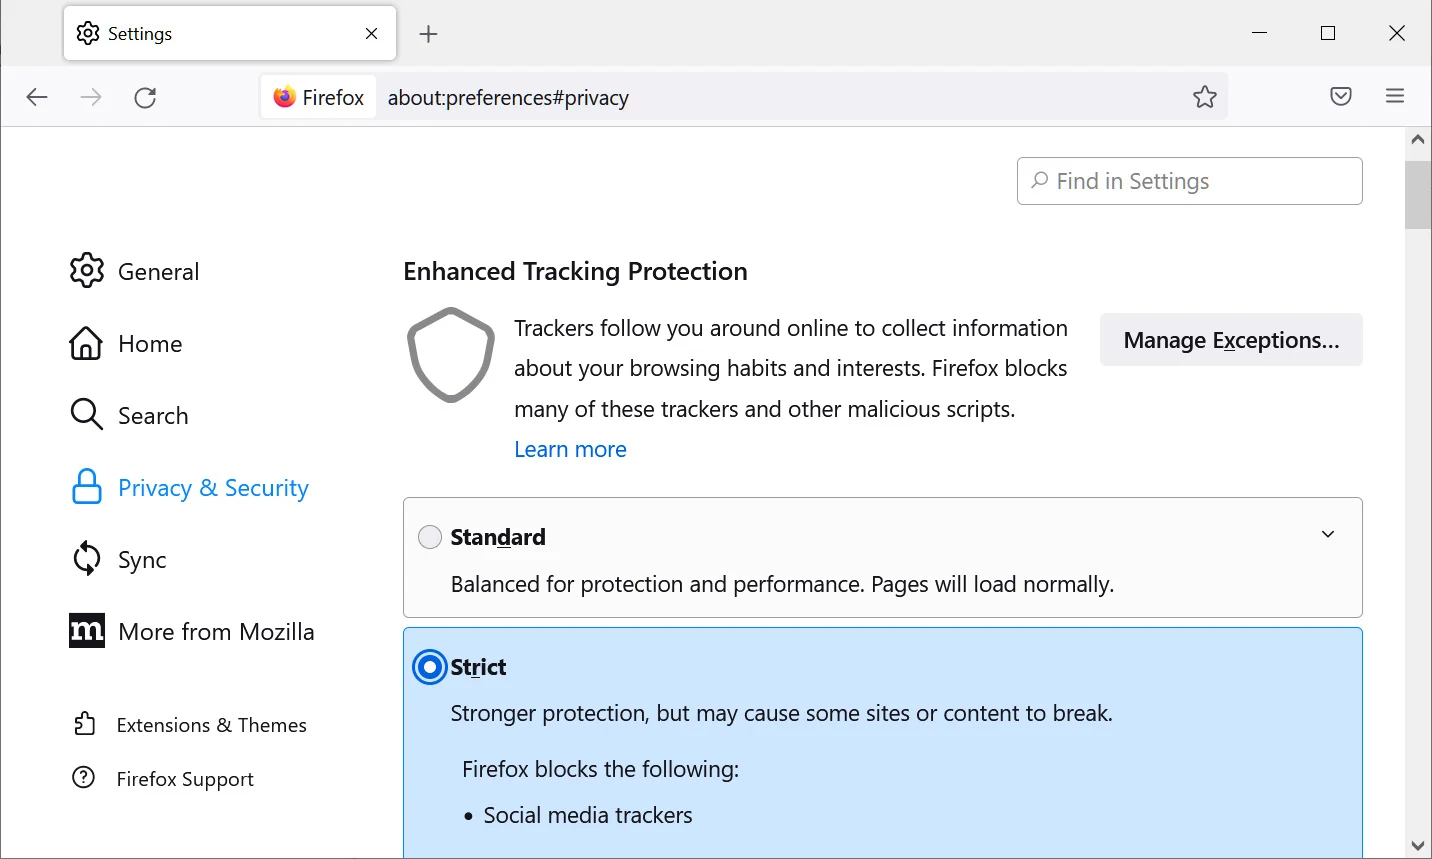The image size is (1432, 859).
Task: Go to Home settings category
Action: point(126,343)
